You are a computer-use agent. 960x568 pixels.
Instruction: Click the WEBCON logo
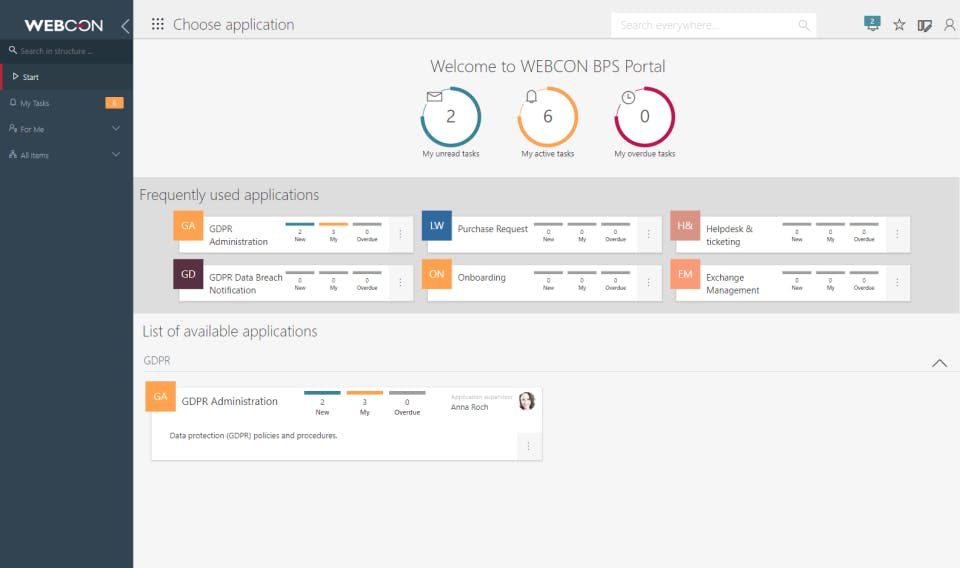[x=64, y=26]
